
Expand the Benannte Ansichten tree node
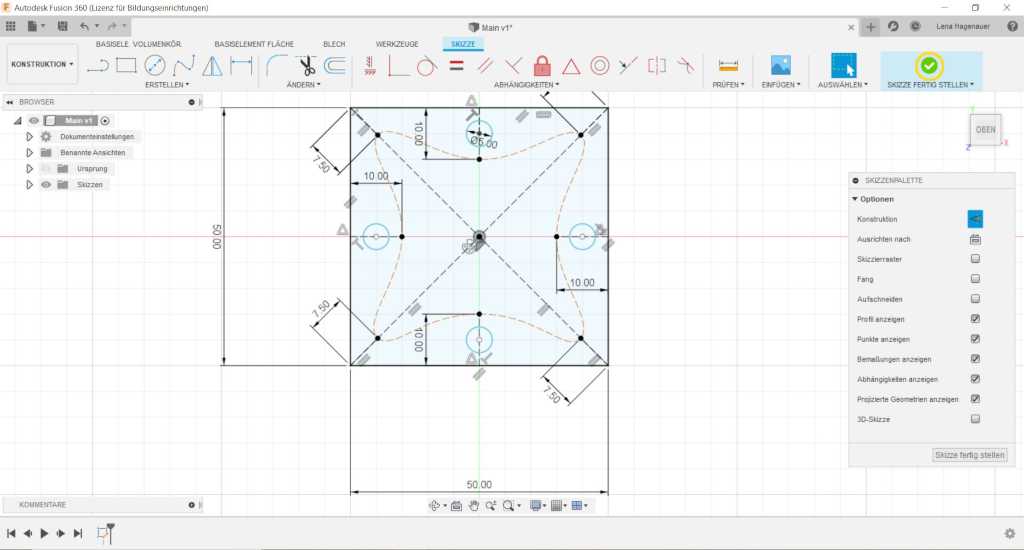click(29, 153)
